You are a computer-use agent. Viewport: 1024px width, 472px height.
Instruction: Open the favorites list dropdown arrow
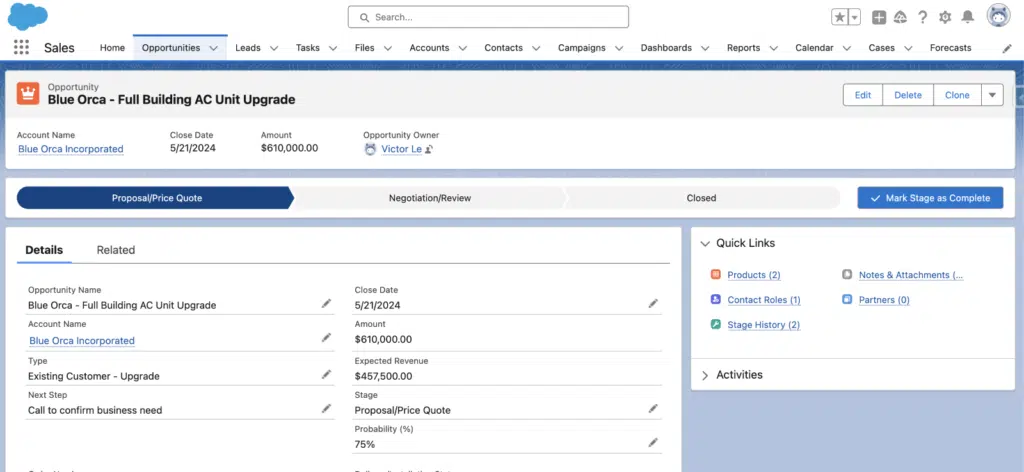tap(855, 18)
